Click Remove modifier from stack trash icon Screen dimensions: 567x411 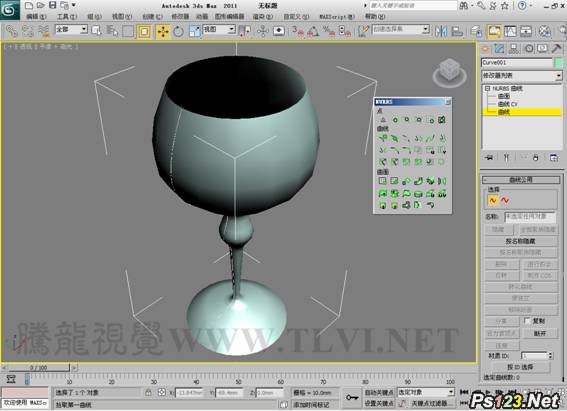point(536,158)
